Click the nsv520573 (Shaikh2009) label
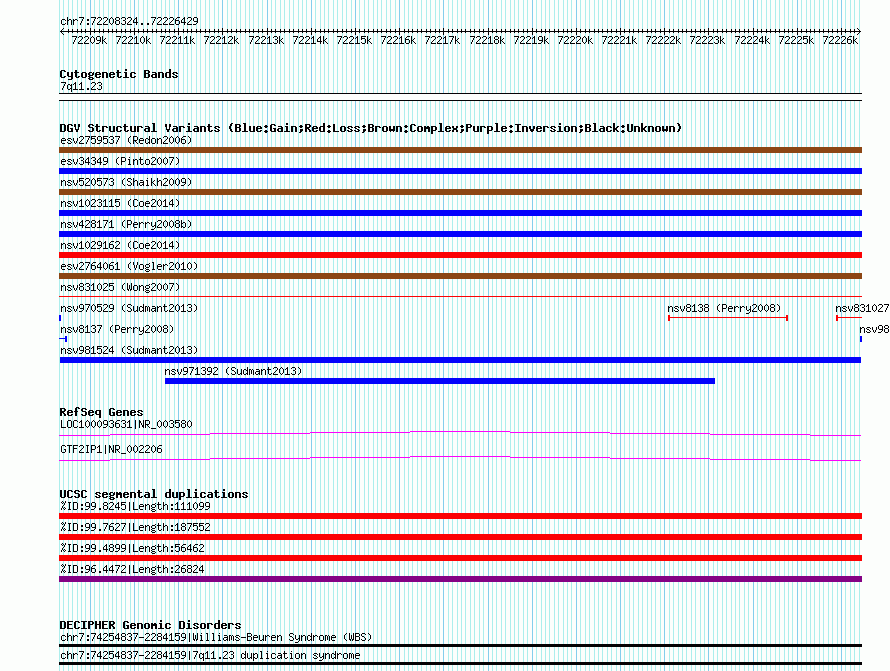The image size is (890, 671). (126, 182)
